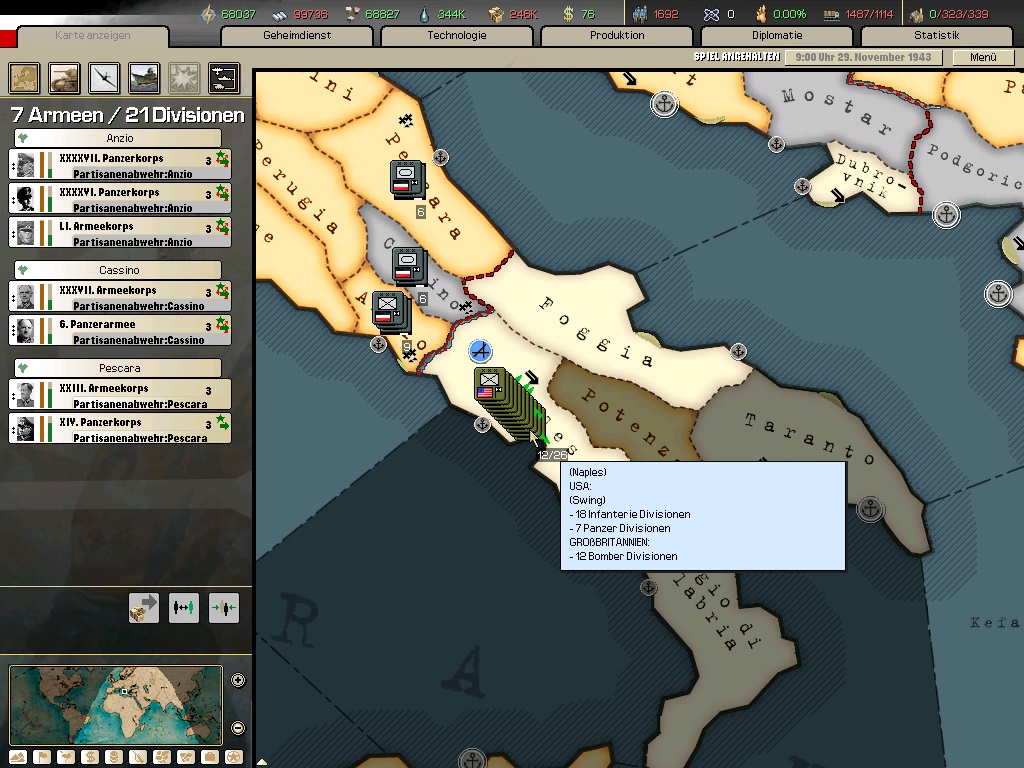Select the Anzio province group header

[118, 138]
